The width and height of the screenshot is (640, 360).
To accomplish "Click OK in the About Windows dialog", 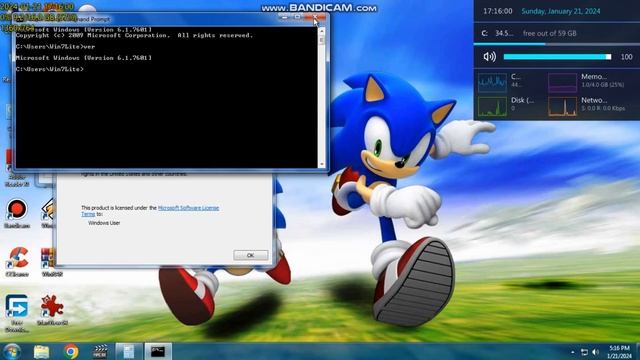I will (251, 255).
